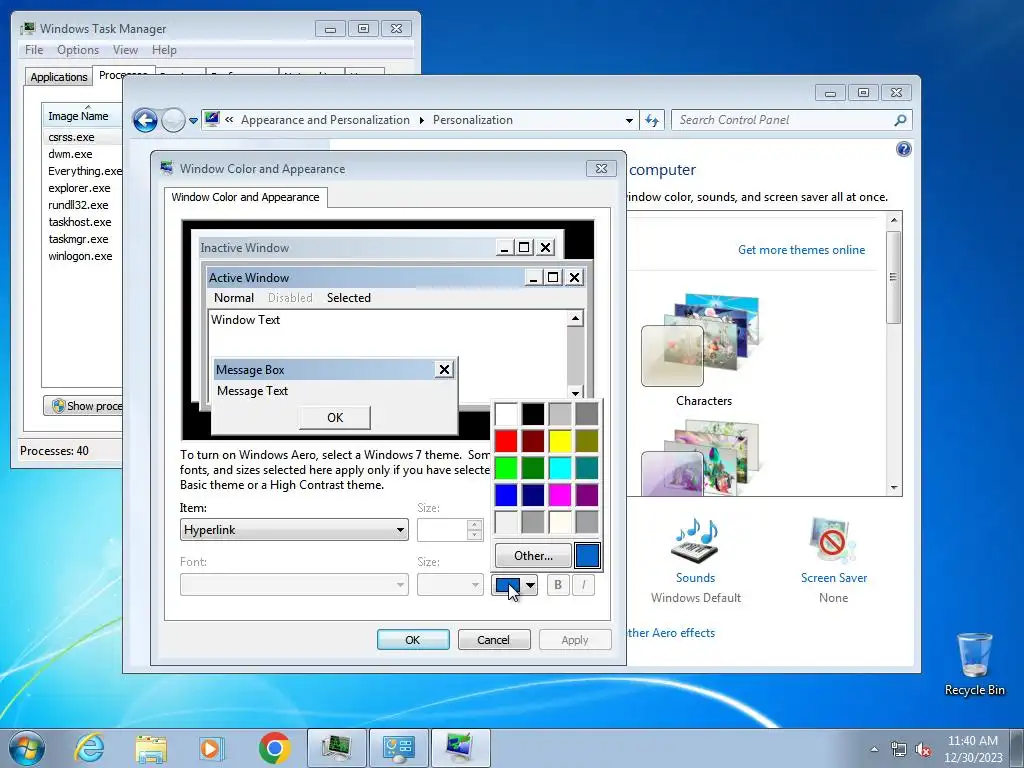
Task: Pick the black color swatch
Action: coord(533,413)
